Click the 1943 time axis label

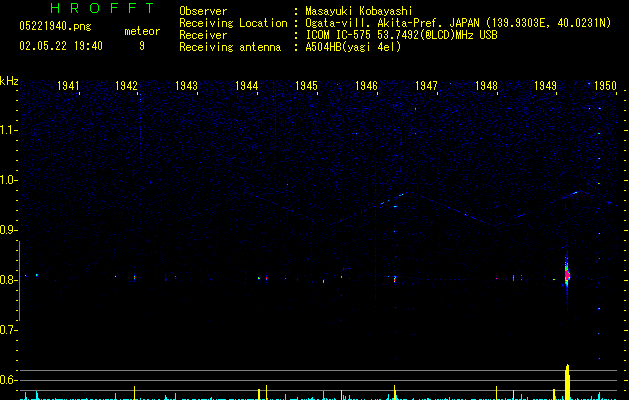coord(187,86)
